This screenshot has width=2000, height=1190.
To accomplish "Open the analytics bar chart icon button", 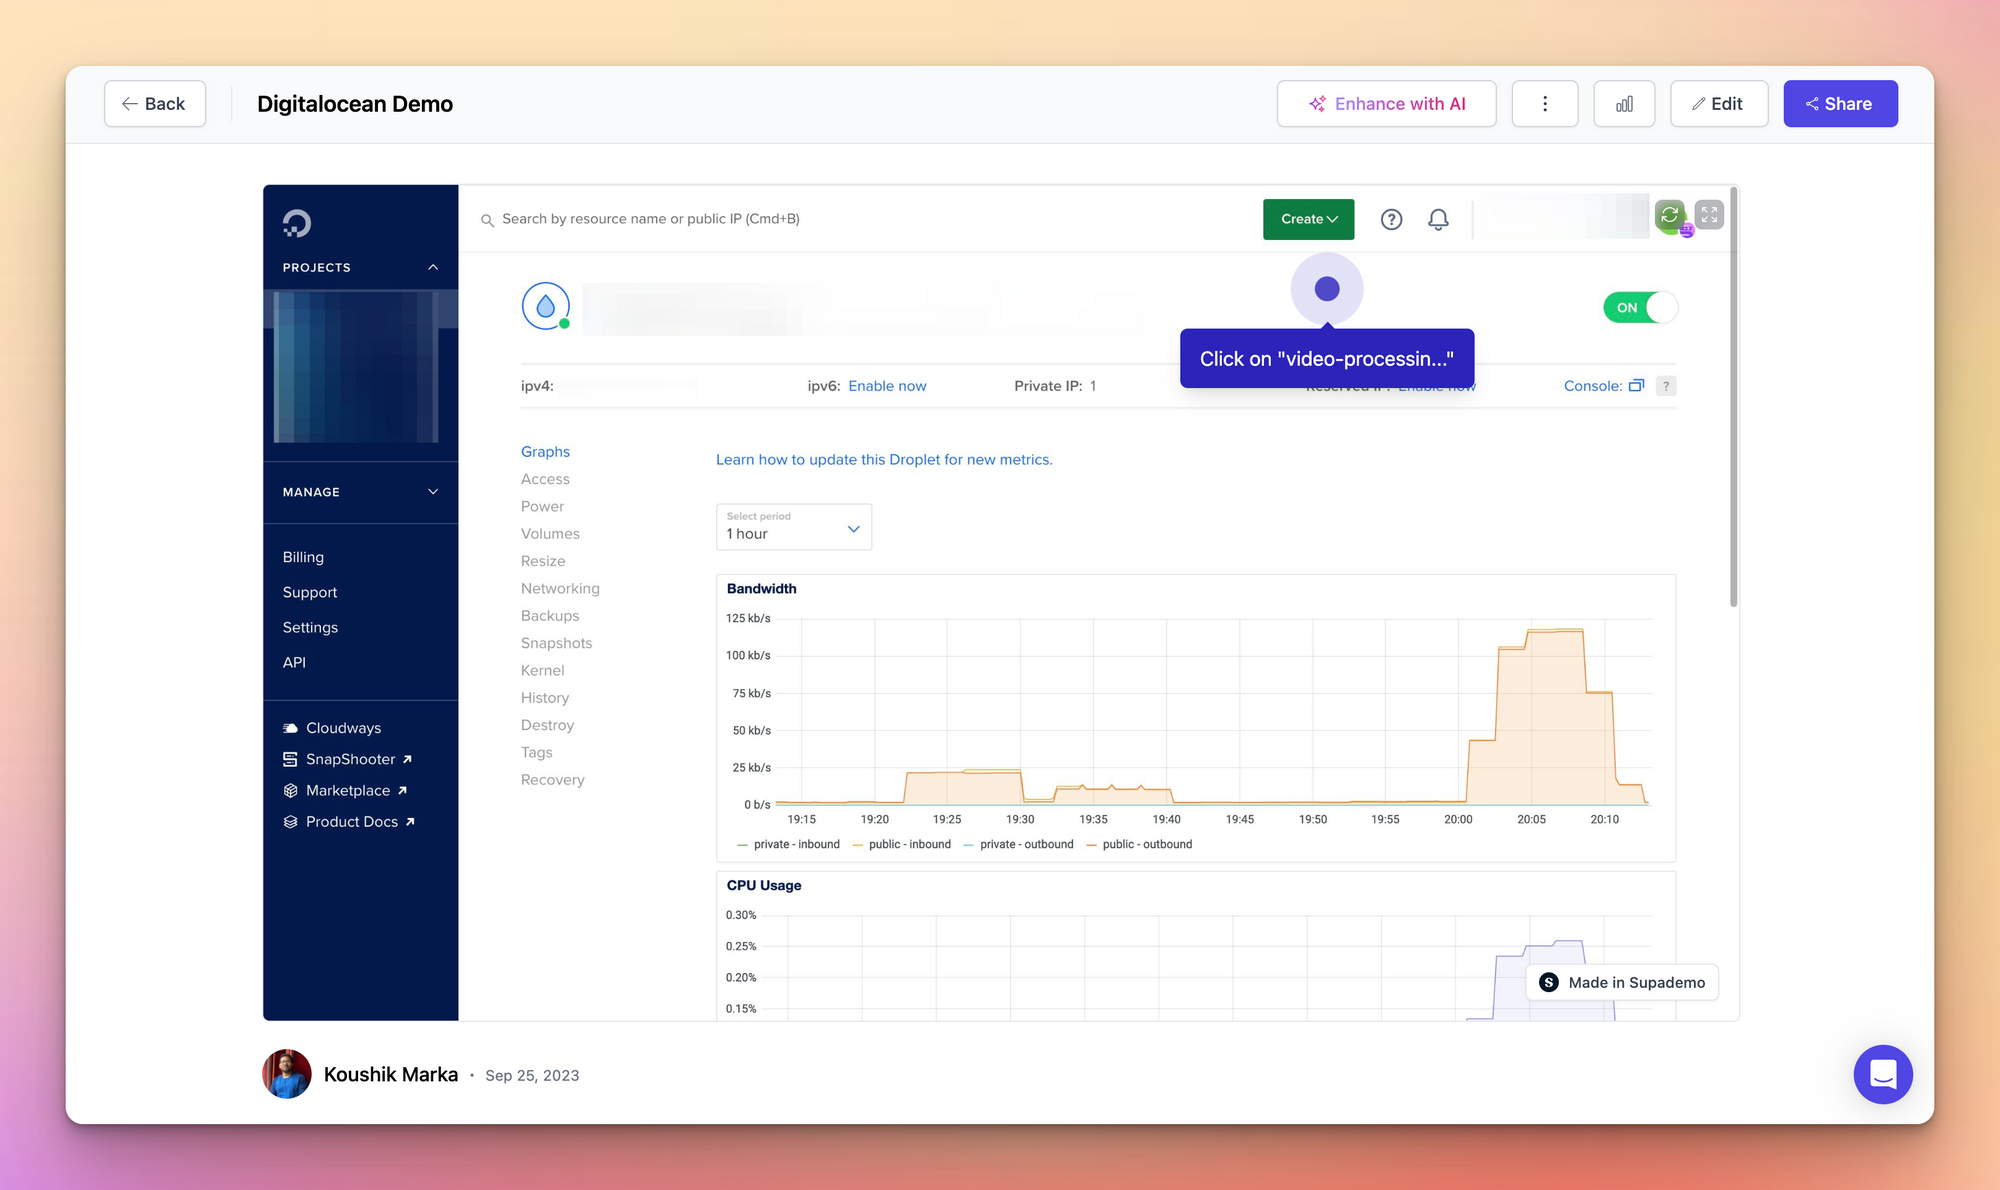I will coord(1624,104).
